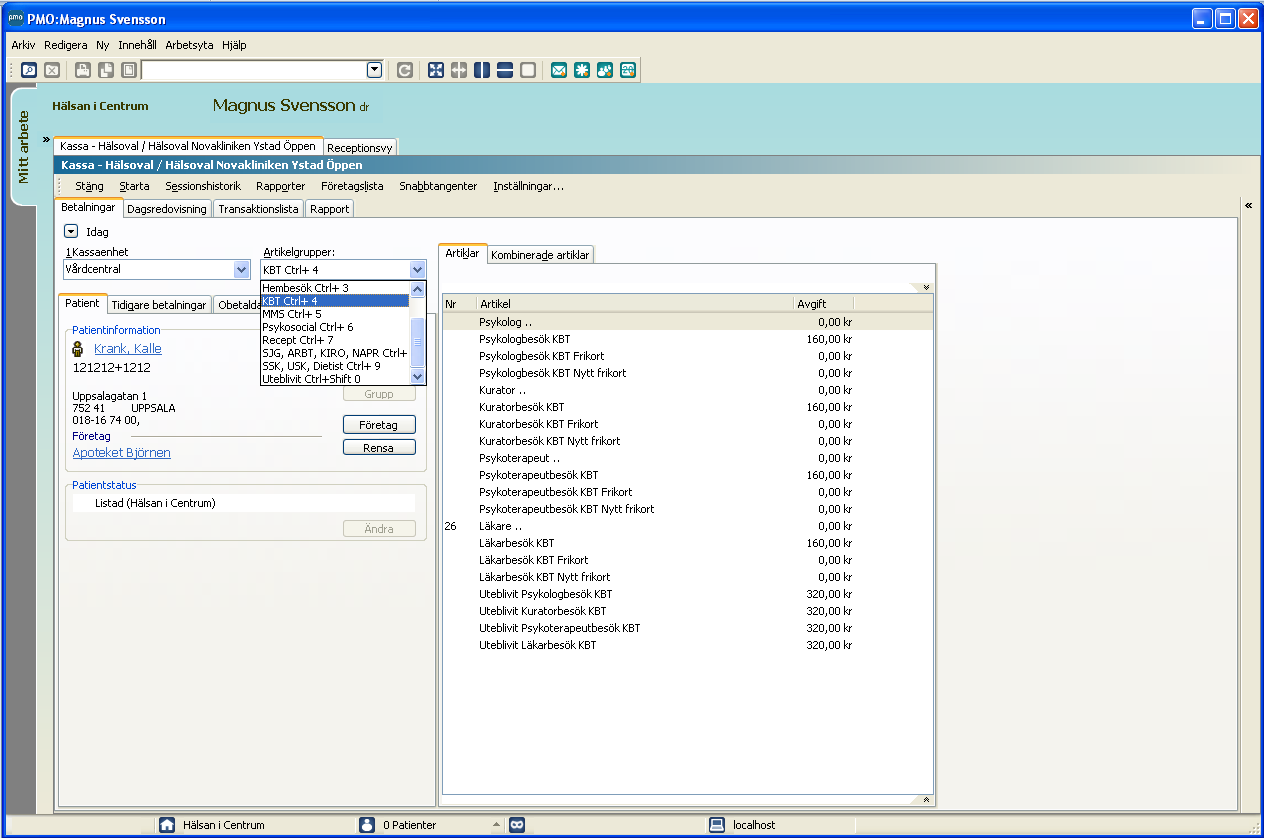Screen dimensions: 1264x838
Task: Click the horizontal split layout icon
Action: 505,70
